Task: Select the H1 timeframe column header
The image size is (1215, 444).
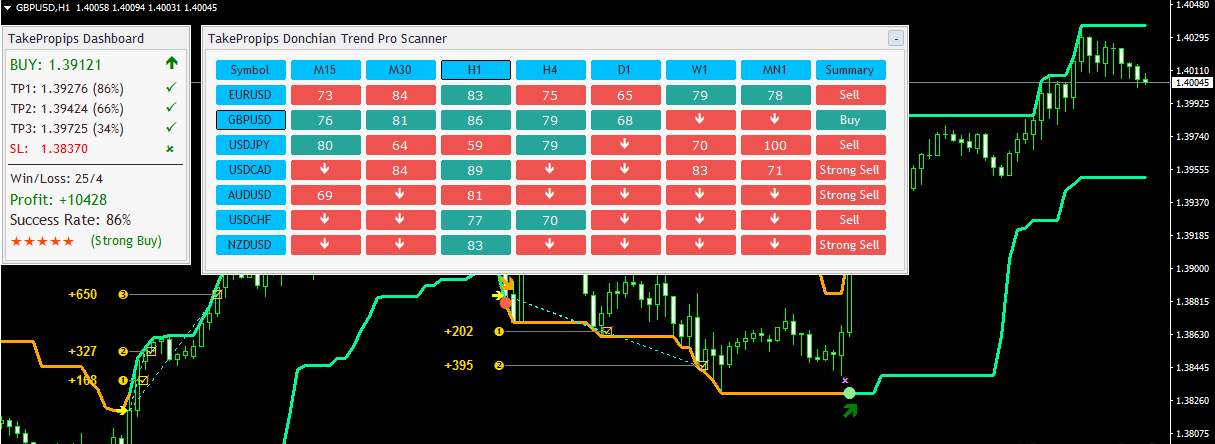Action: click(475, 70)
